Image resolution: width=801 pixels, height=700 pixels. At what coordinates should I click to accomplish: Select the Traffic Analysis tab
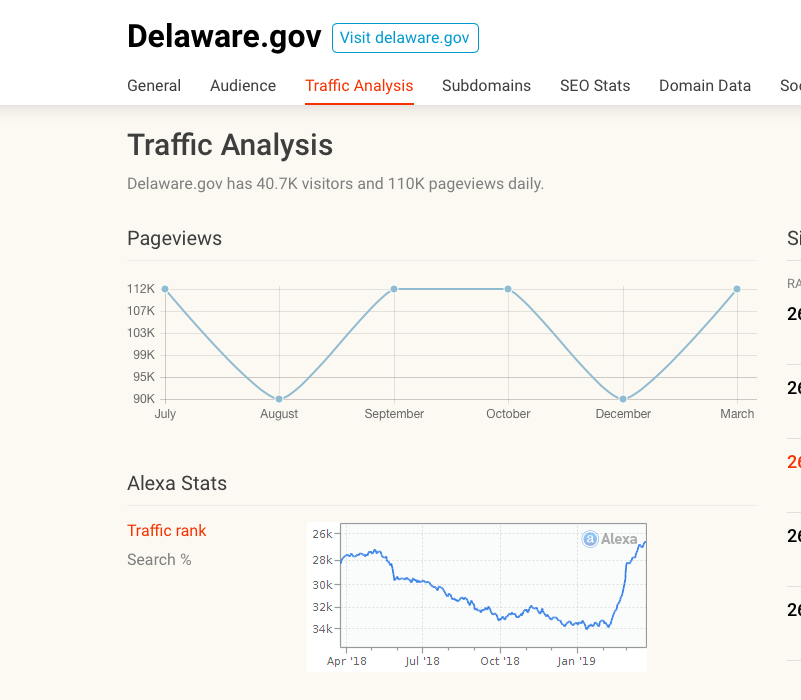tap(359, 85)
